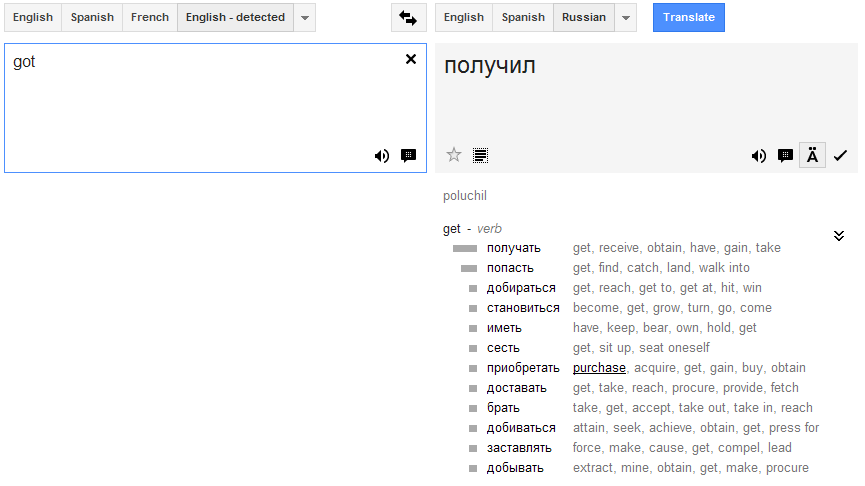Open target language dropdown arrow
Viewport: 865px width, 486px height.
point(626,18)
